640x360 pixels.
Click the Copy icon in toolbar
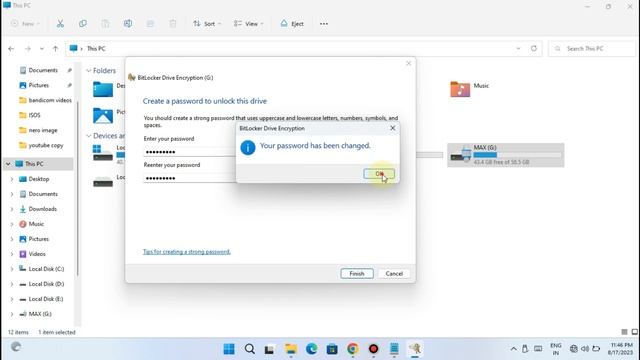point(83,24)
